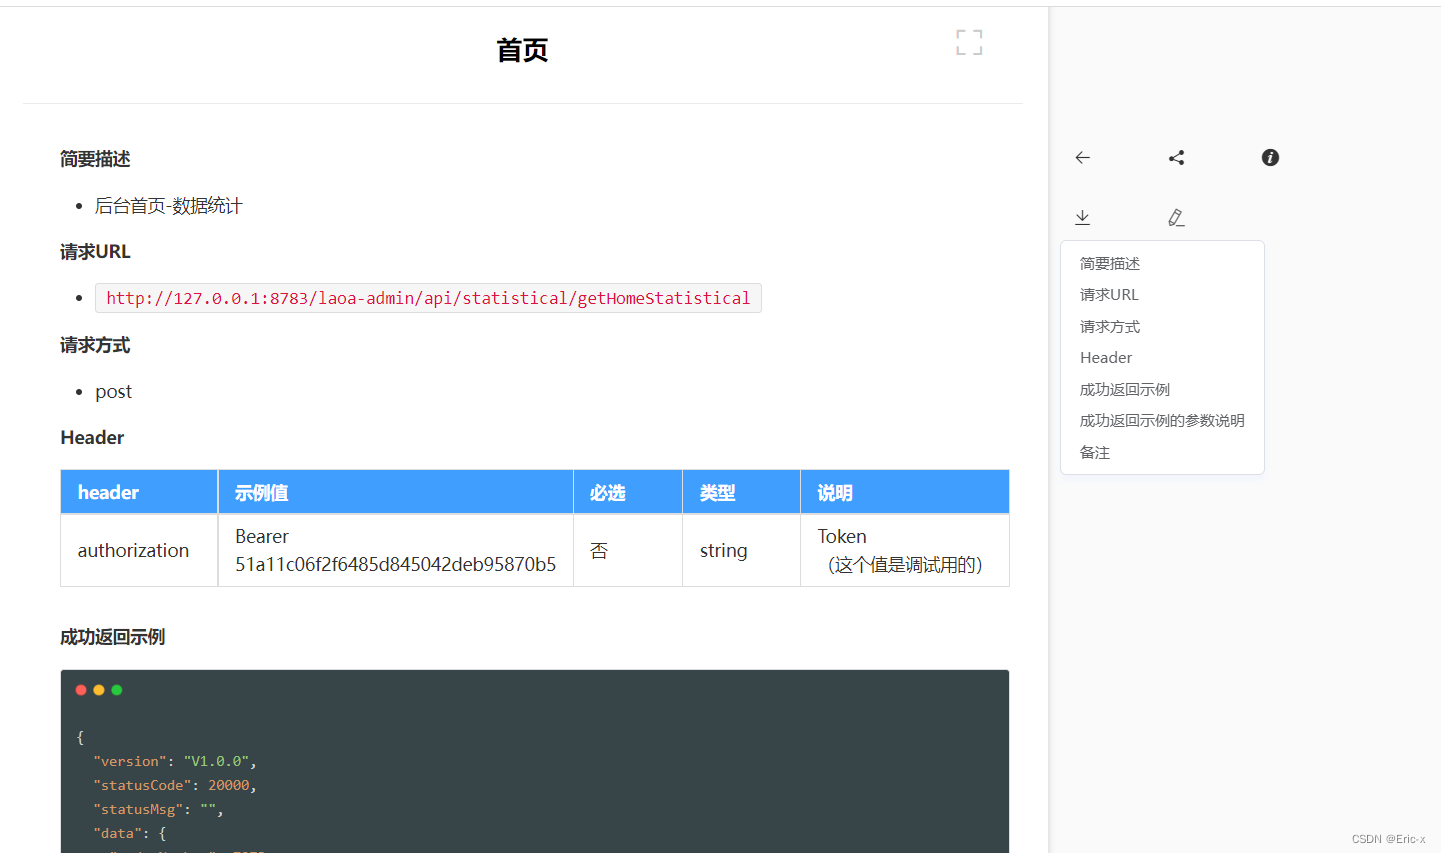The image size is (1441, 853).
Task: Open the document info panel
Action: pyautogui.click(x=1269, y=157)
